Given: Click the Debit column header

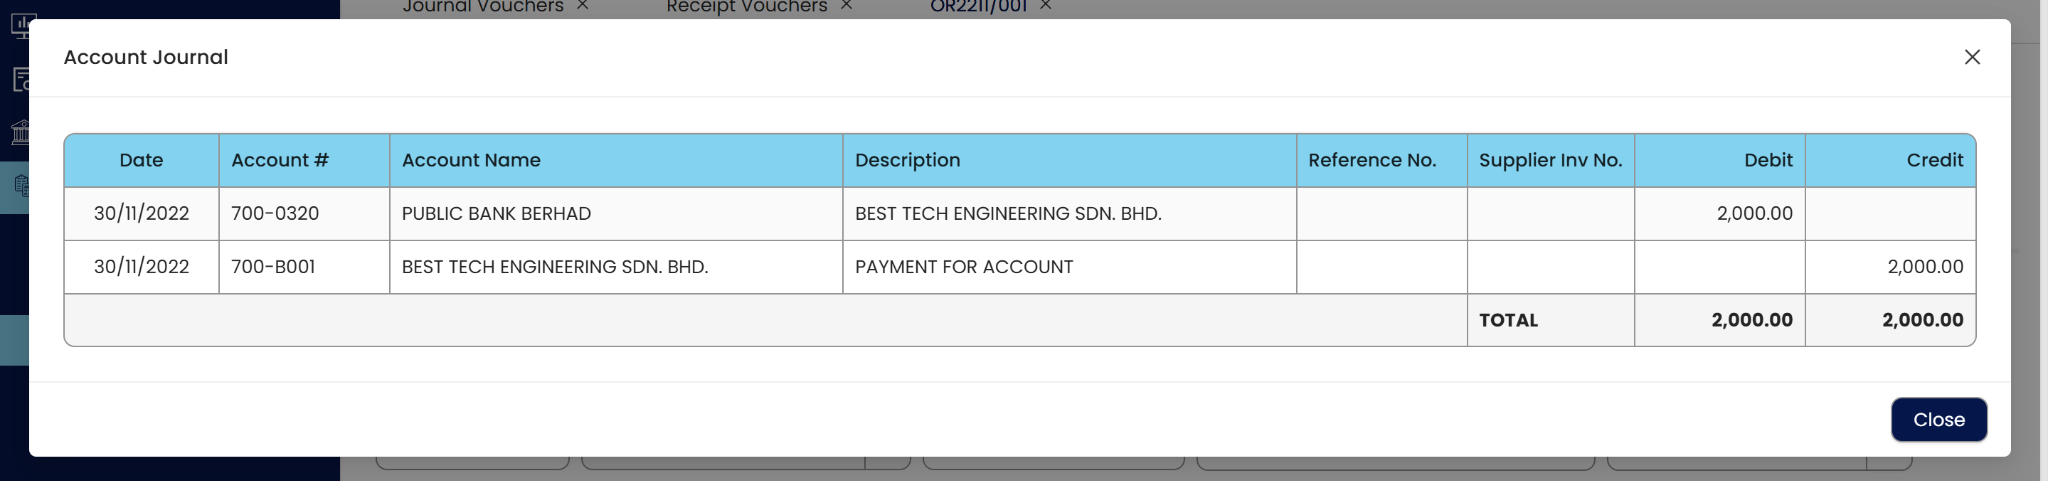Looking at the screenshot, I should pyautogui.click(x=1767, y=160).
